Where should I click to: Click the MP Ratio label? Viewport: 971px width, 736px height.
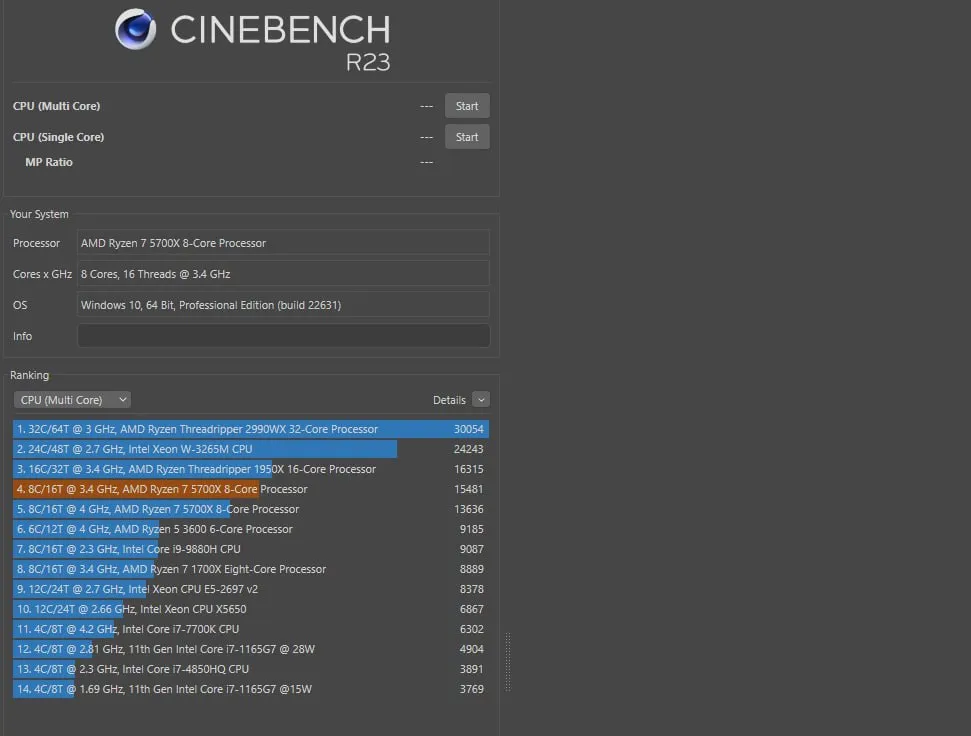tap(49, 162)
